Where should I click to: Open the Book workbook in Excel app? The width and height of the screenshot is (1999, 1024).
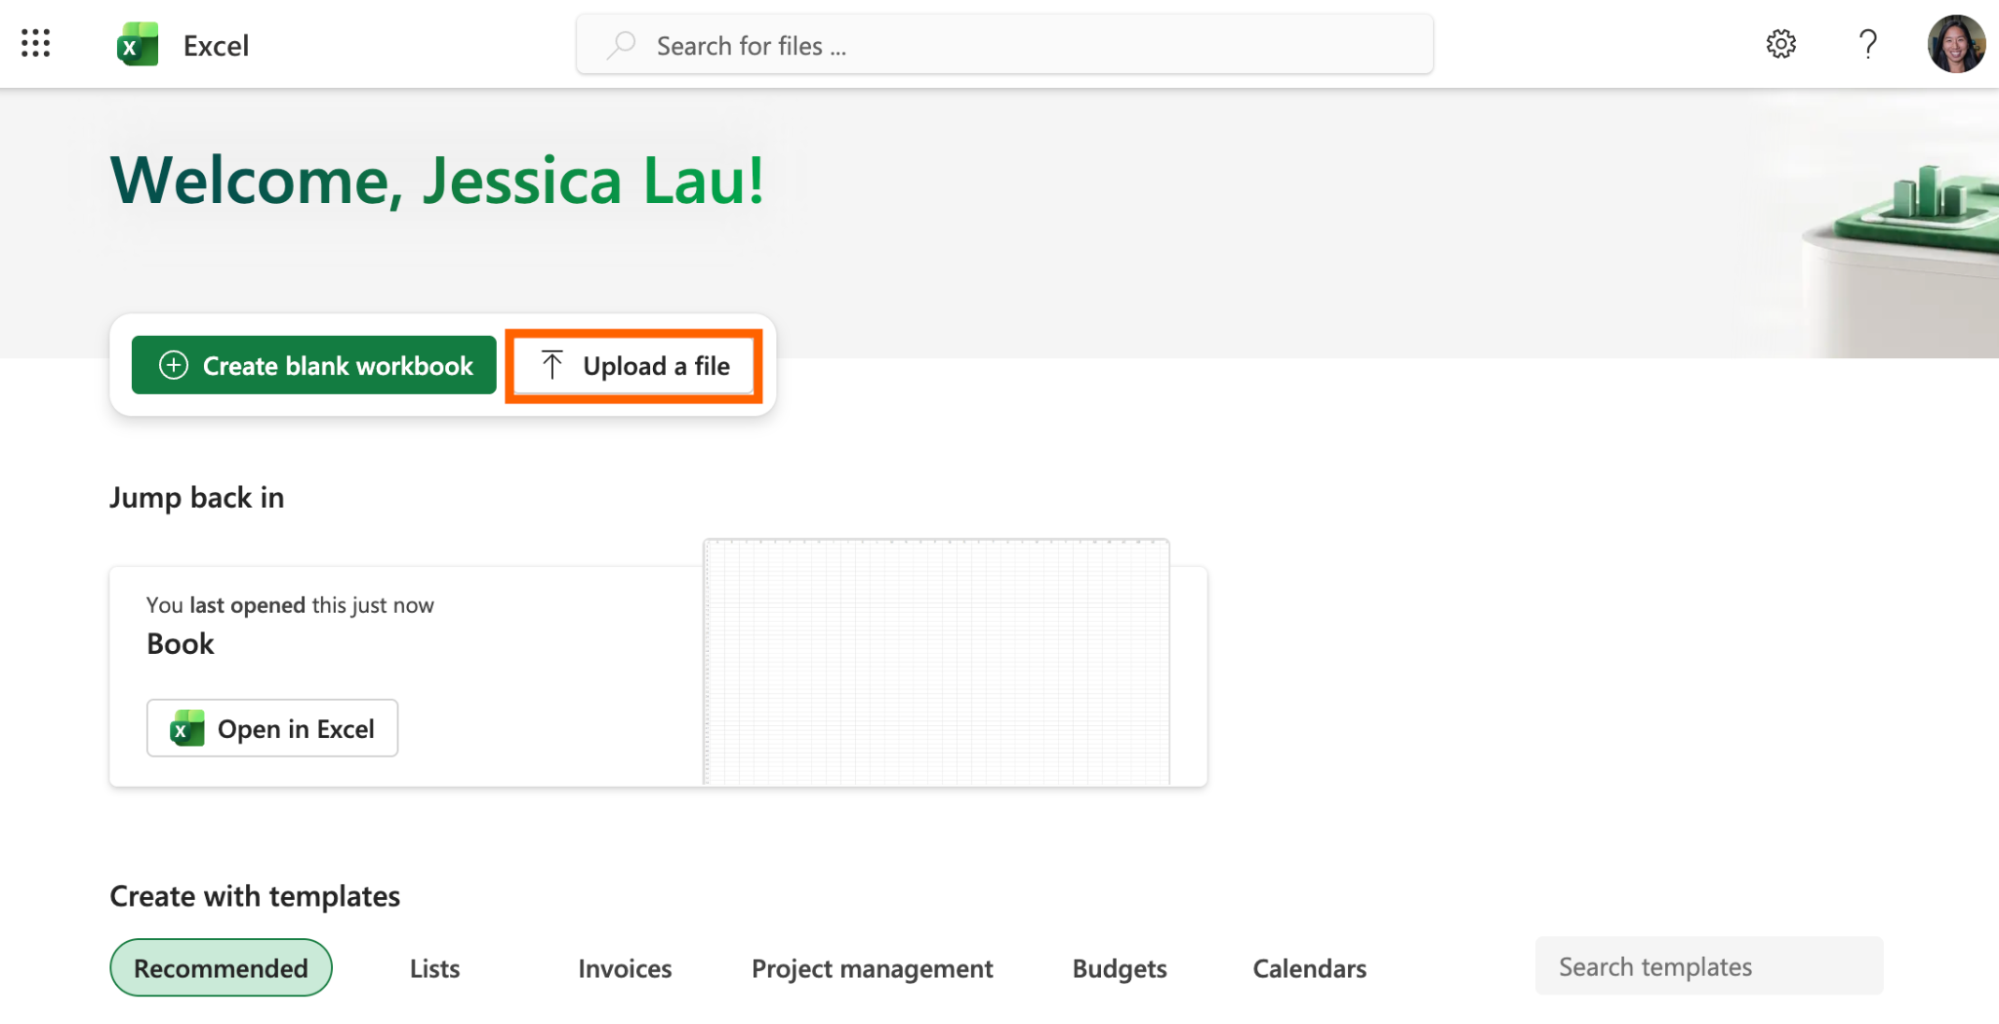pos(272,728)
